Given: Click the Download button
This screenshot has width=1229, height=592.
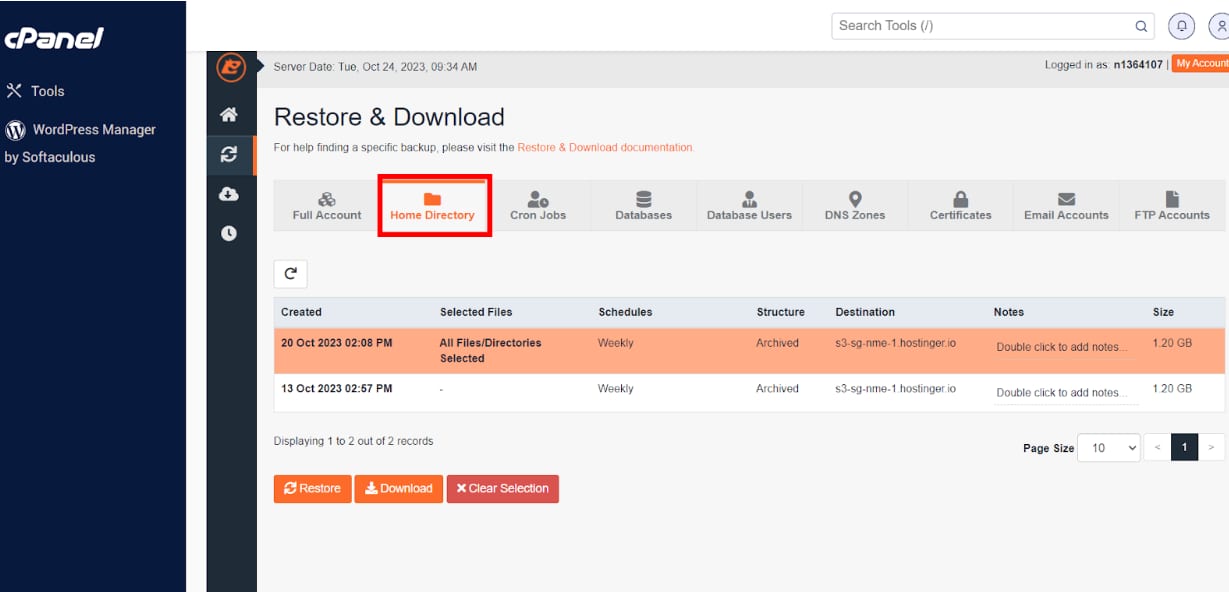Looking at the screenshot, I should click(398, 488).
